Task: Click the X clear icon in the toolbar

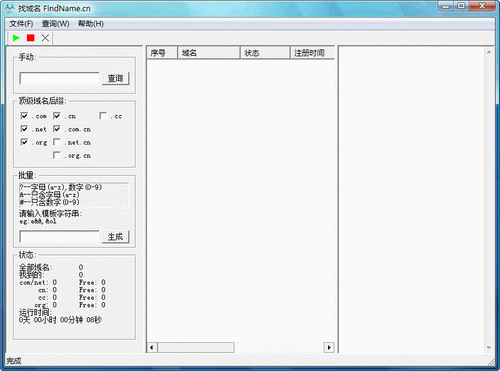Action: point(45,38)
